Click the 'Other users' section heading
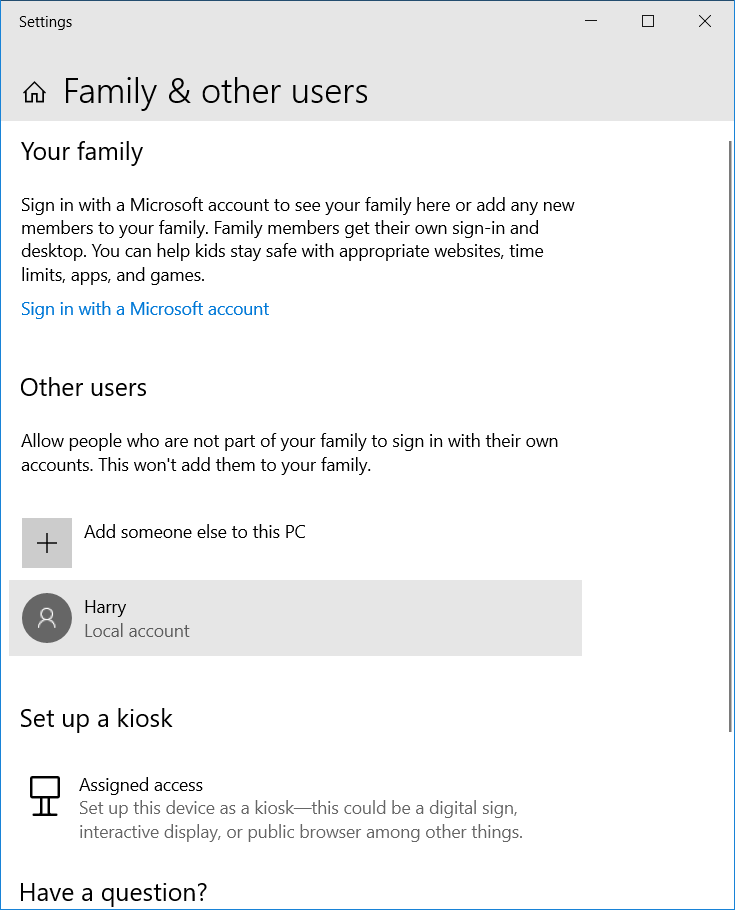The image size is (735, 910). click(x=84, y=388)
